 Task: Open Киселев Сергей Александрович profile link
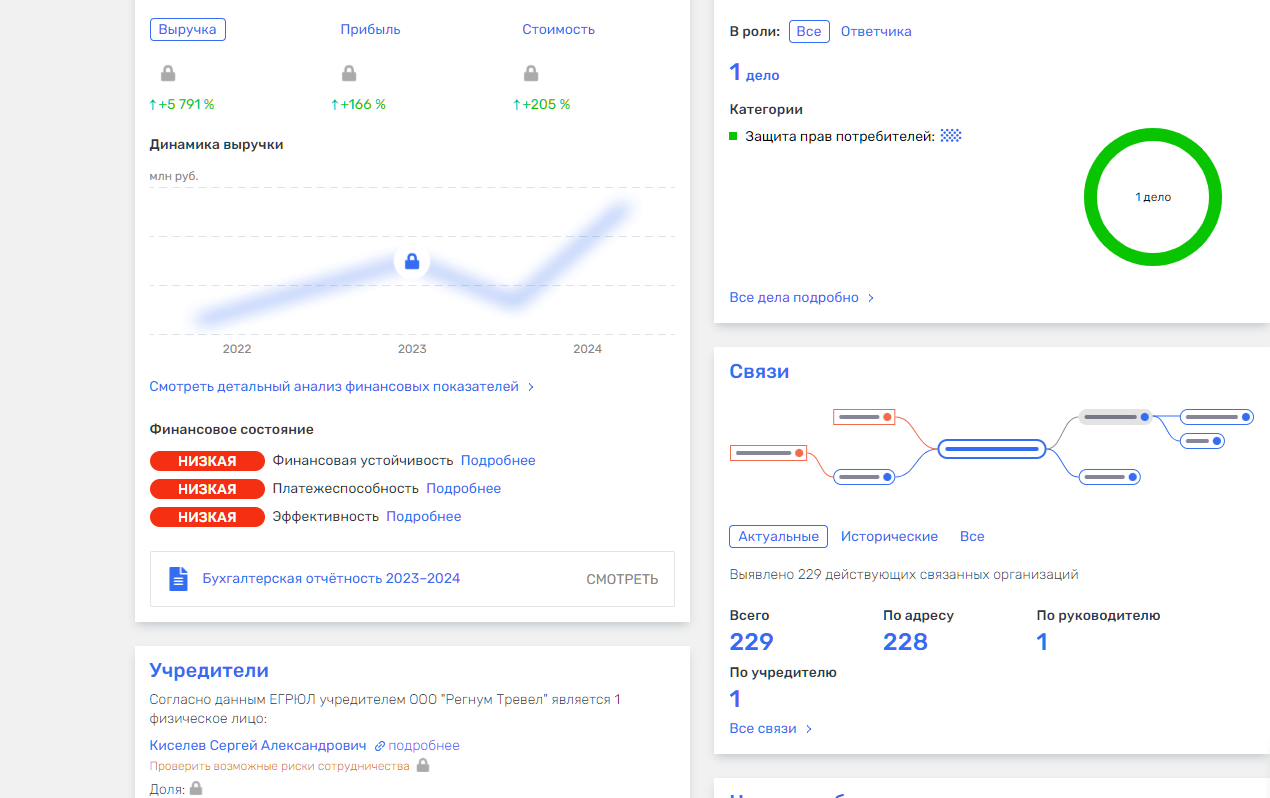tap(257, 745)
